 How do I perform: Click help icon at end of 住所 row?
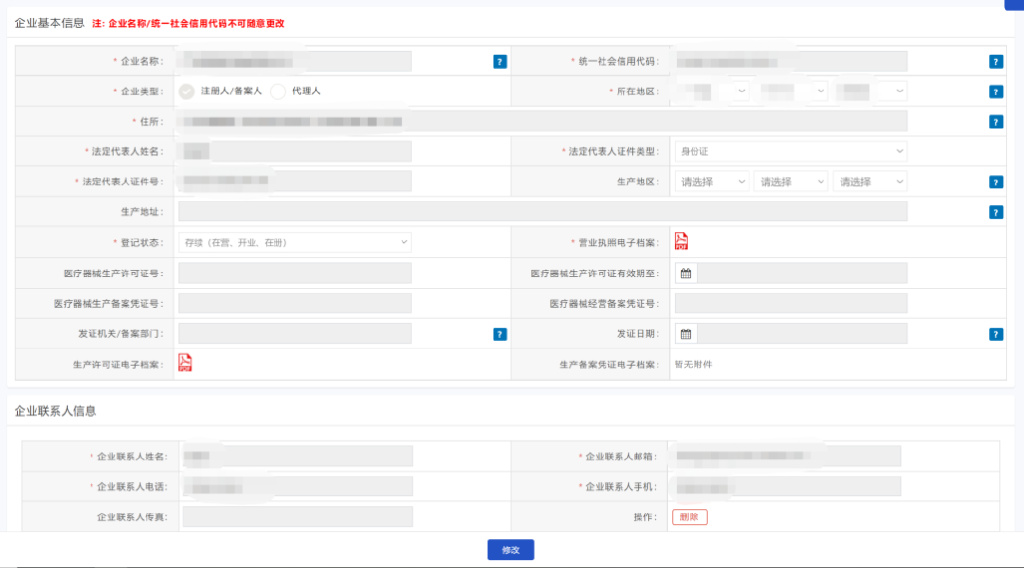996,122
